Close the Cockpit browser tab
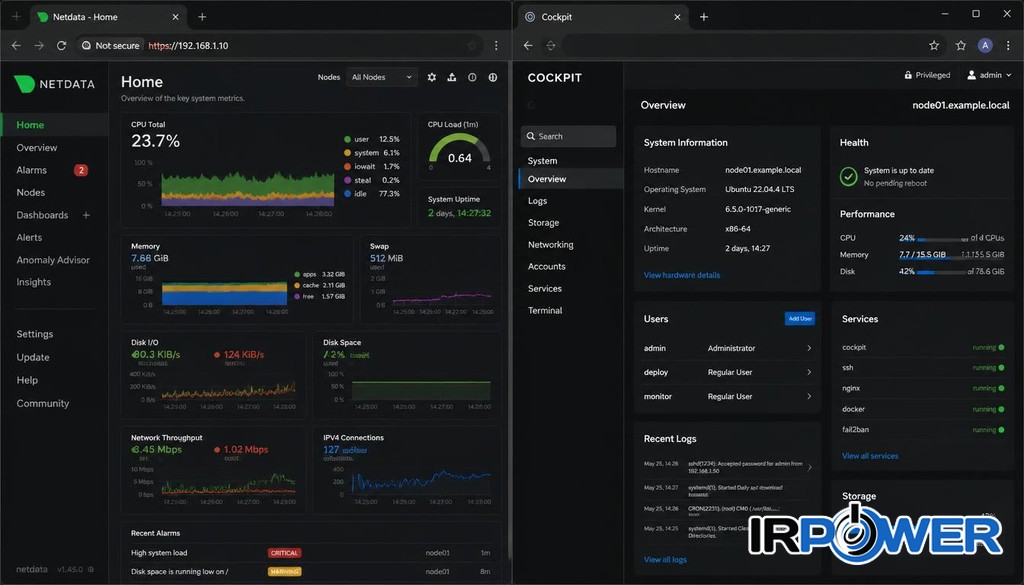This screenshot has width=1024, height=585. click(x=677, y=17)
